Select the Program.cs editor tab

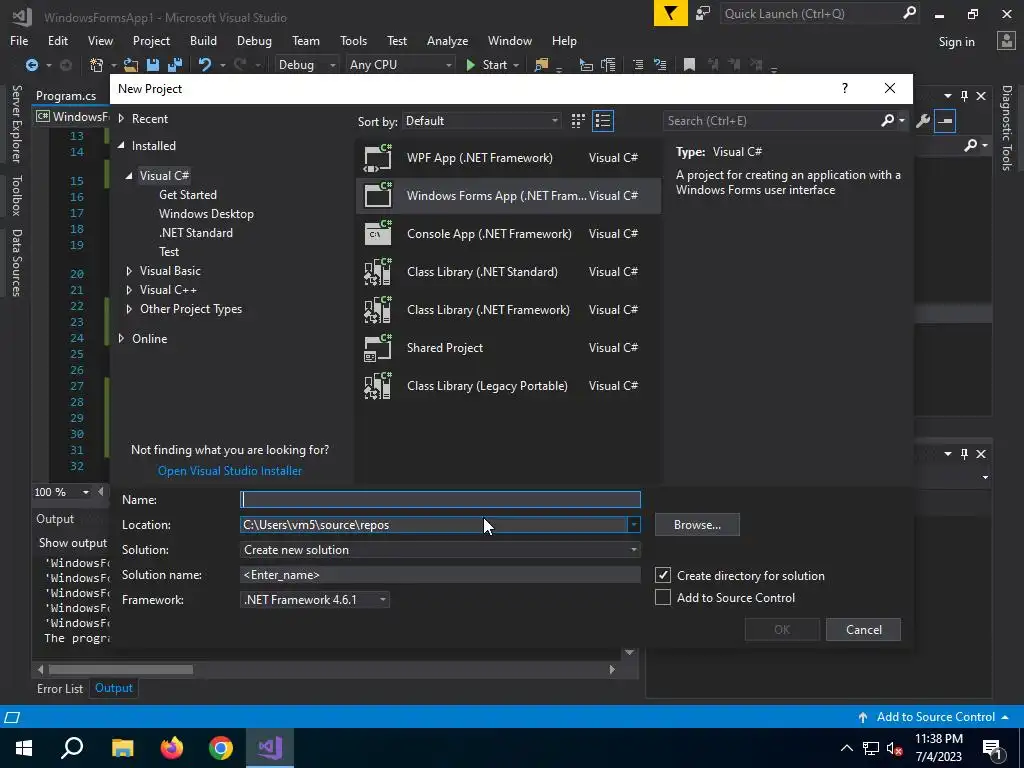(66, 95)
